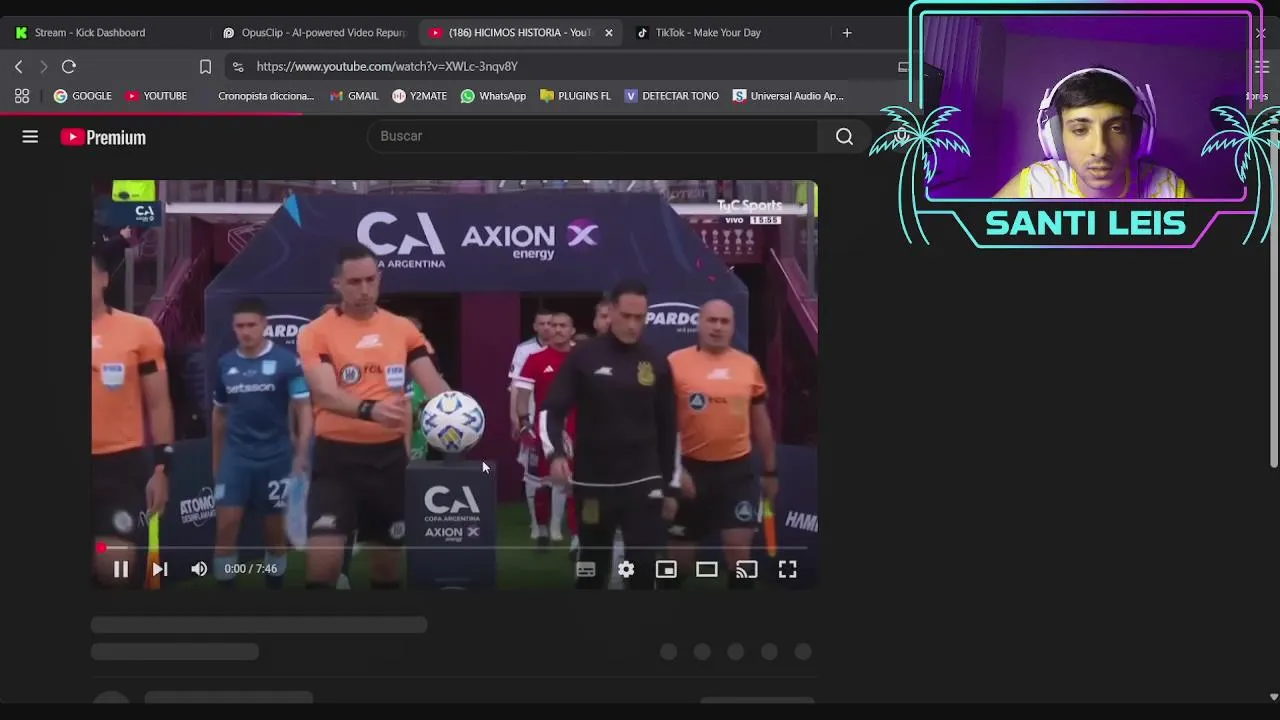This screenshot has width=1280, height=720.
Task: Open GMAIL bookmark
Action: tap(354, 96)
